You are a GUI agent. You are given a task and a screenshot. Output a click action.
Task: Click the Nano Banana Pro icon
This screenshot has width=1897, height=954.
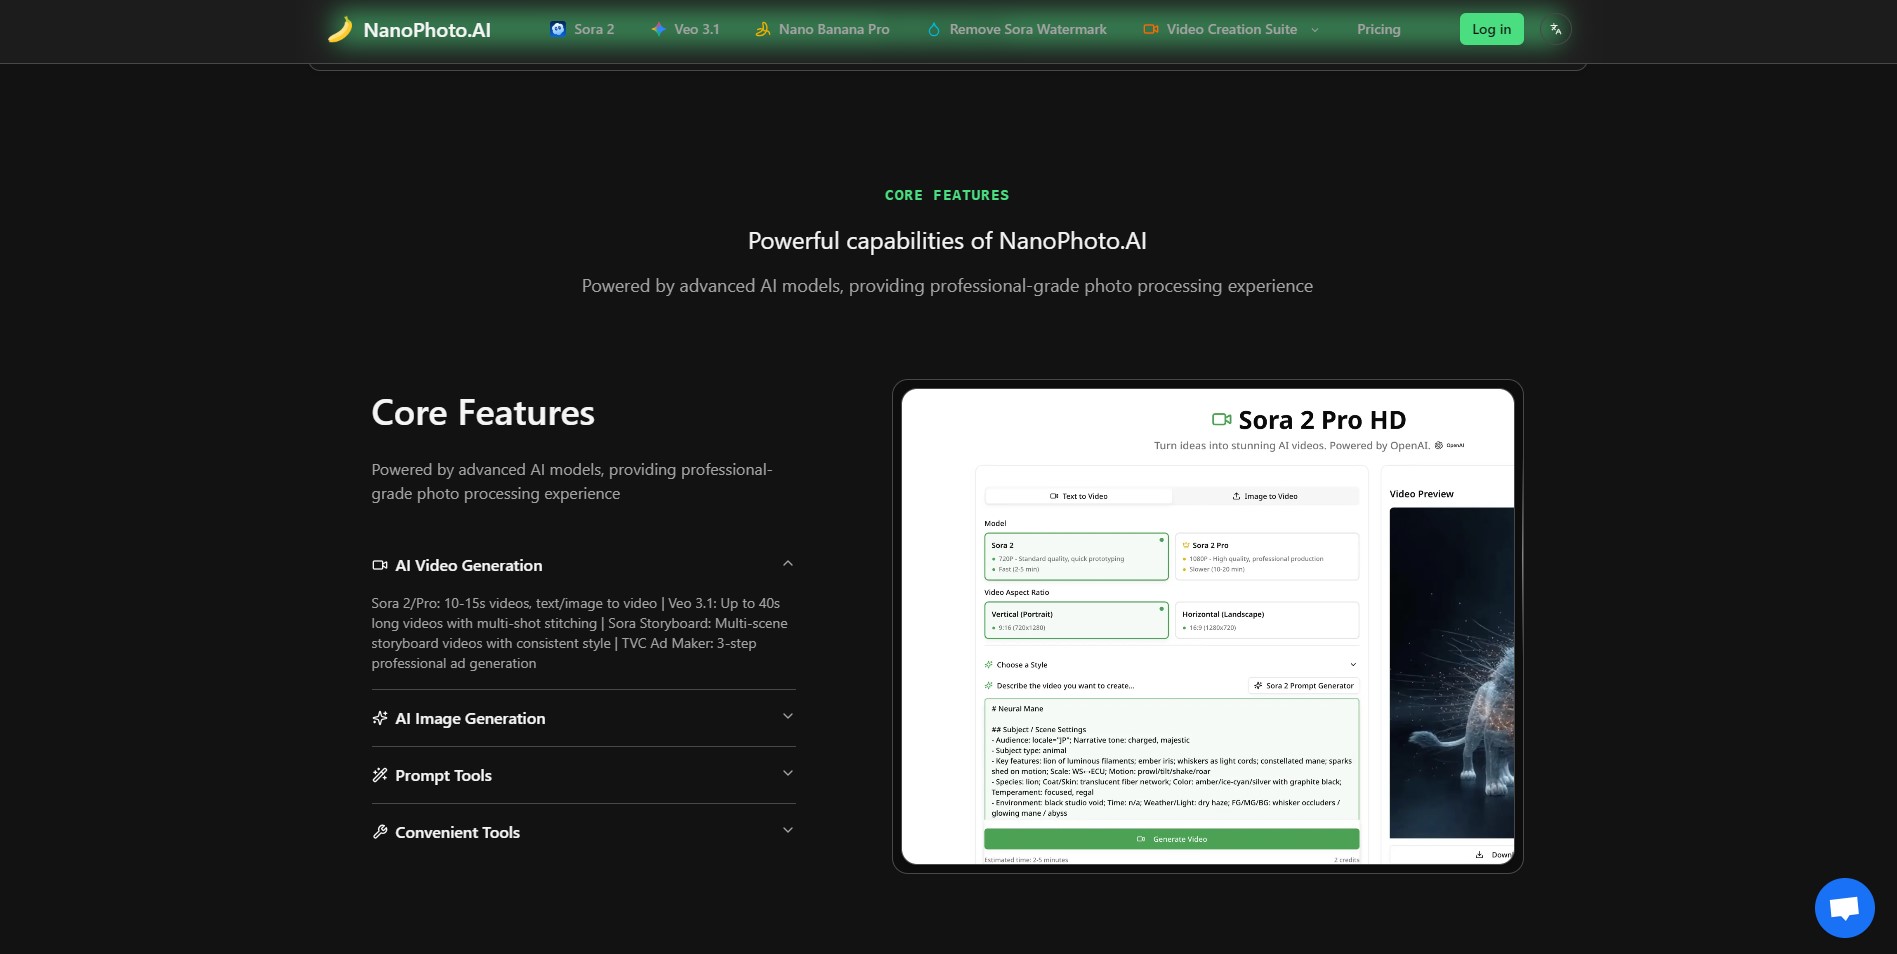coord(762,29)
